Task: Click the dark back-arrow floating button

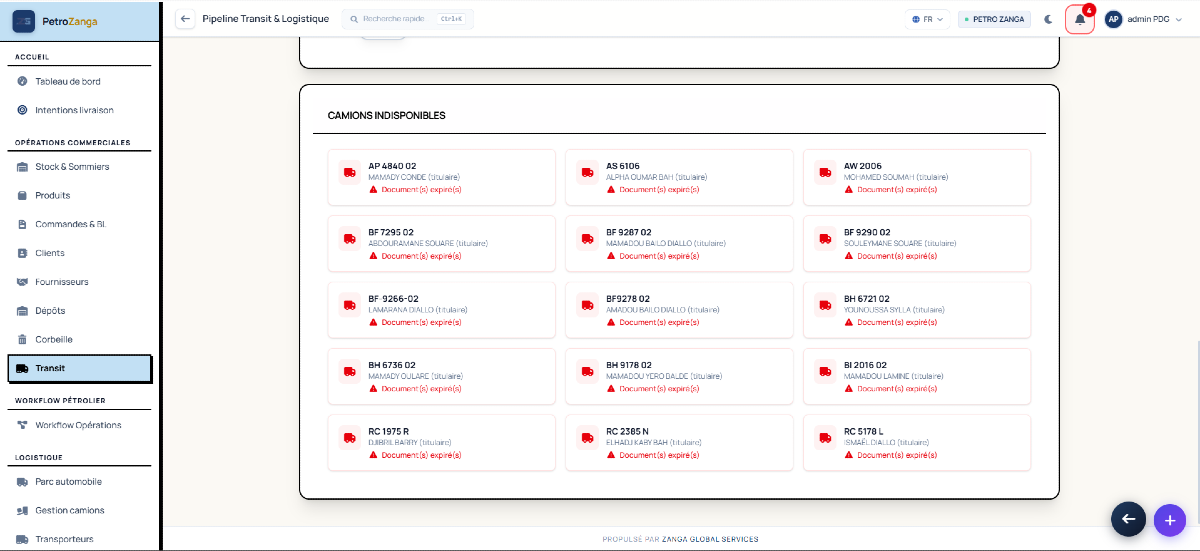Action: (x=1128, y=518)
